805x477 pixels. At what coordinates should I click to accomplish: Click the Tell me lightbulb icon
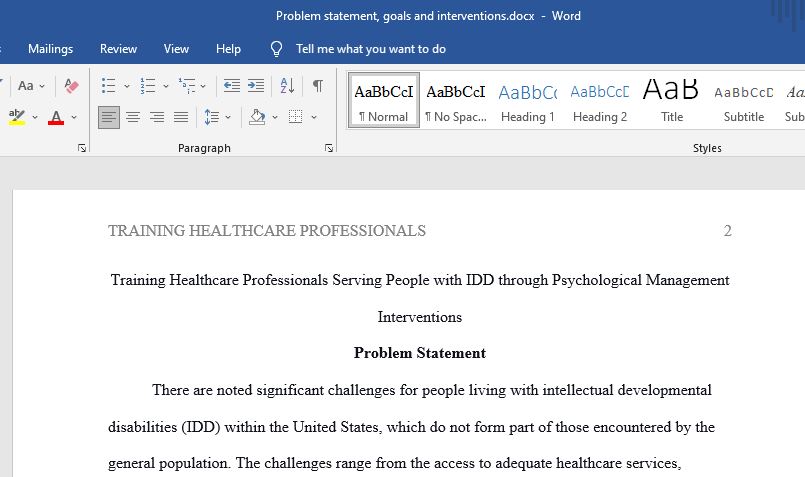pos(276,49)
